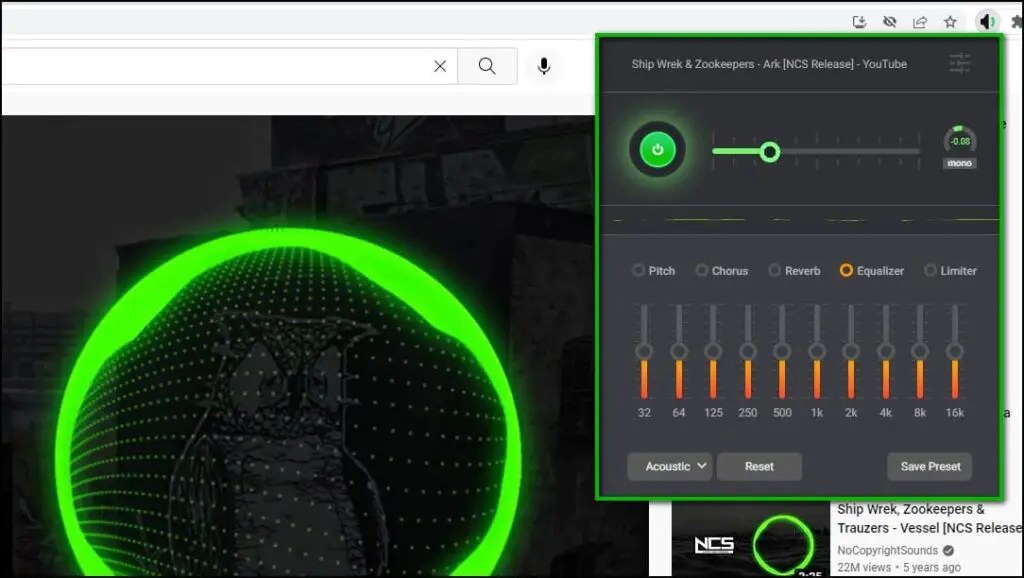Click the speaker extension icon in the browser toolbar

(987, 22)
